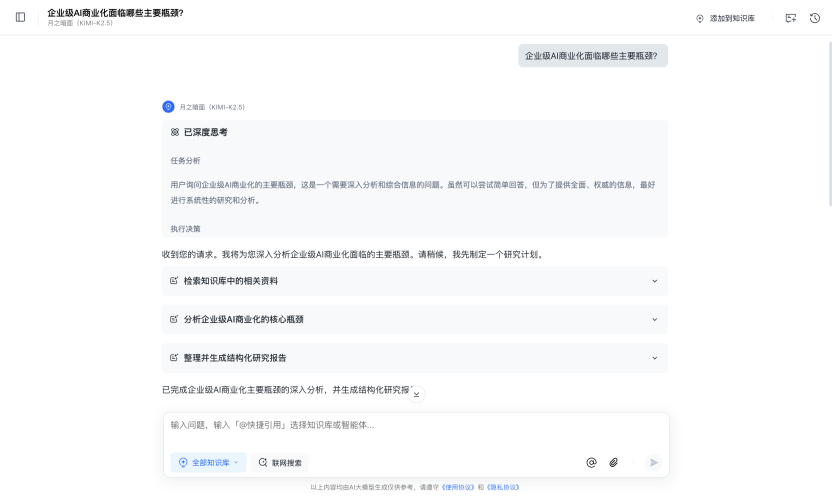Screen dimensions: 832x500
Task: Click the icon beside 检索知识库中的相关资料
Action: click(174, 281)
